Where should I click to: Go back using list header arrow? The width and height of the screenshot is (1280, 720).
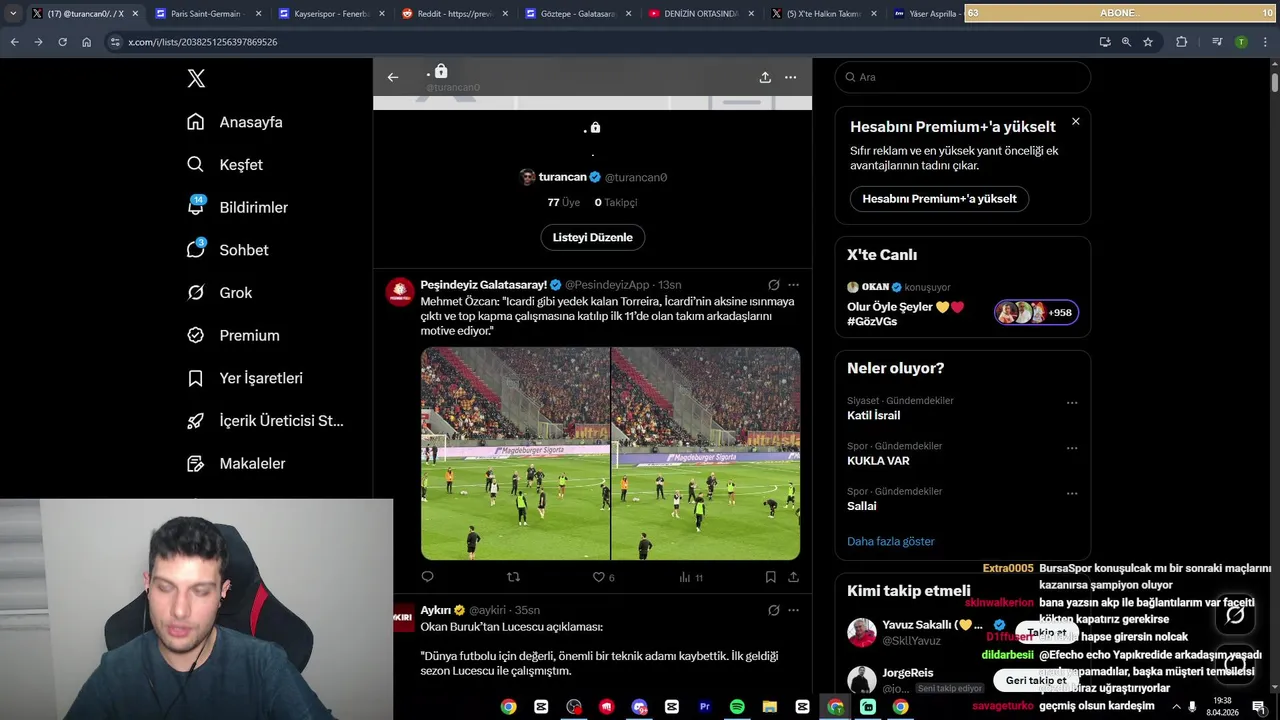[x=393, y=77]
